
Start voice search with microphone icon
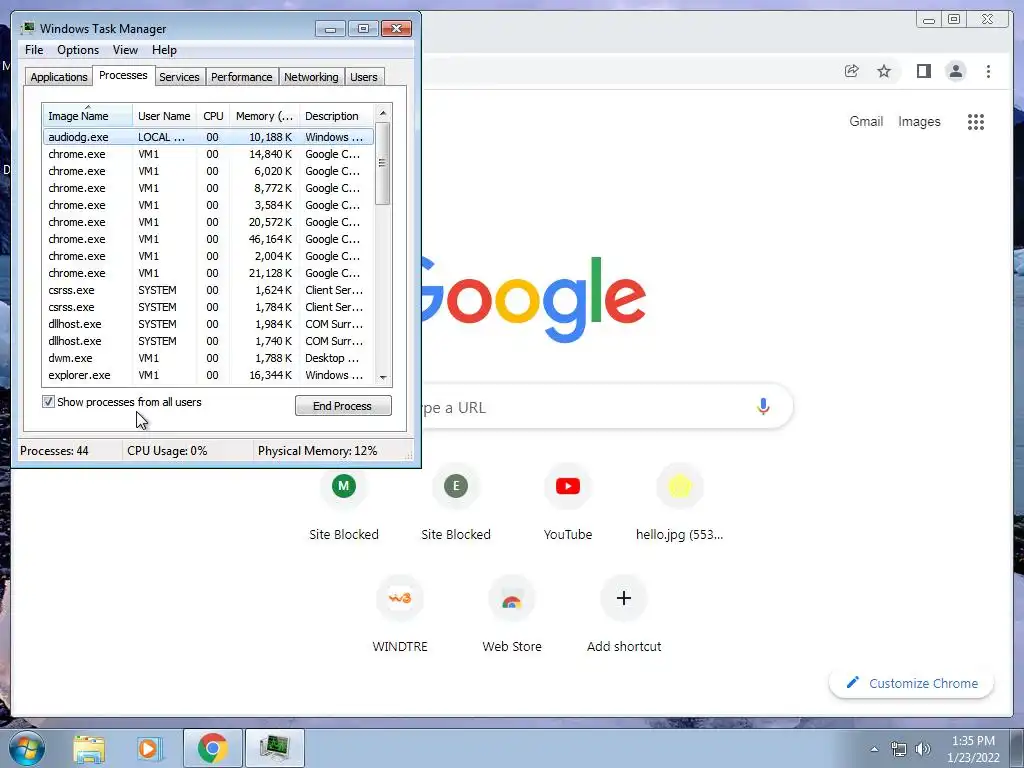763,407
